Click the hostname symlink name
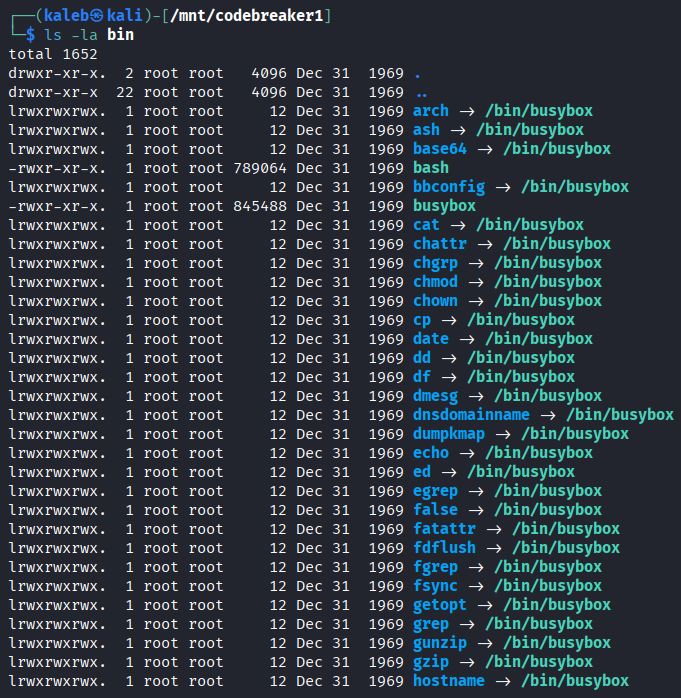 448,681
